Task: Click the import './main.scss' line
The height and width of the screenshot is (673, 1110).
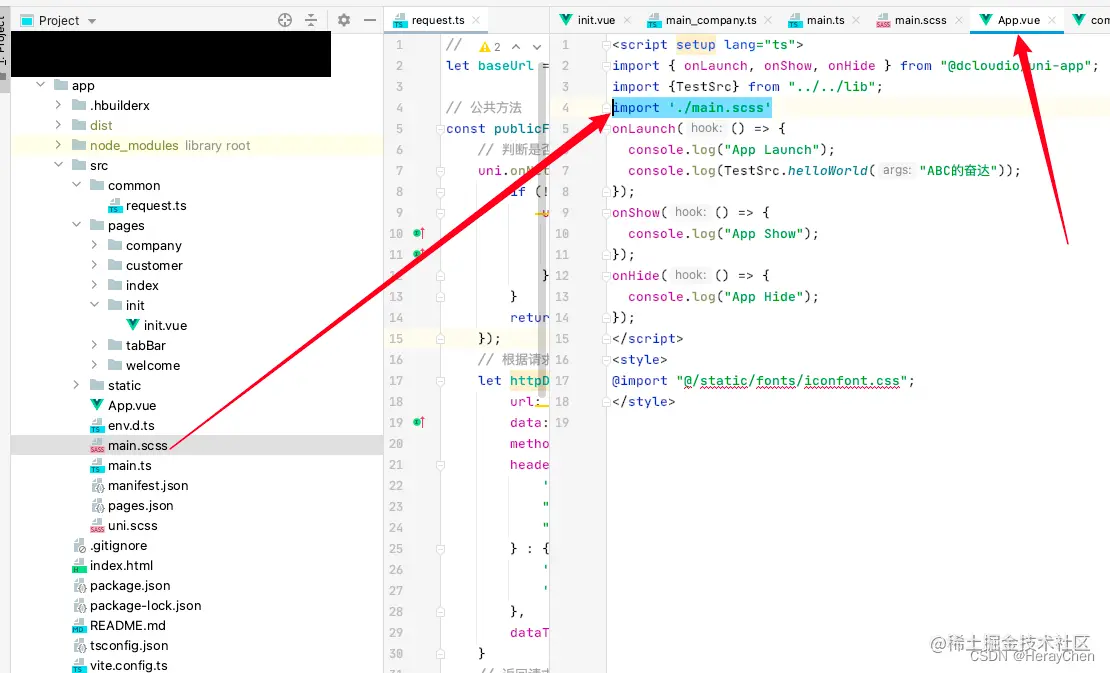Action: pos(692,108)
